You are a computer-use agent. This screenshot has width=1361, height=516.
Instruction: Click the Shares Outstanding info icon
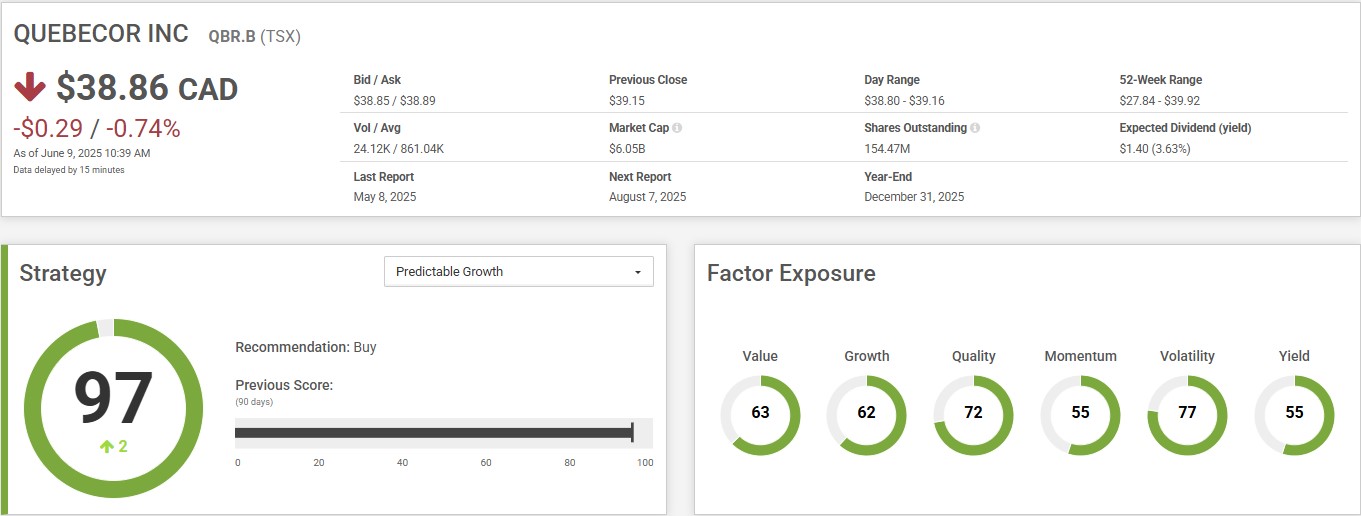tap(975, 129)
